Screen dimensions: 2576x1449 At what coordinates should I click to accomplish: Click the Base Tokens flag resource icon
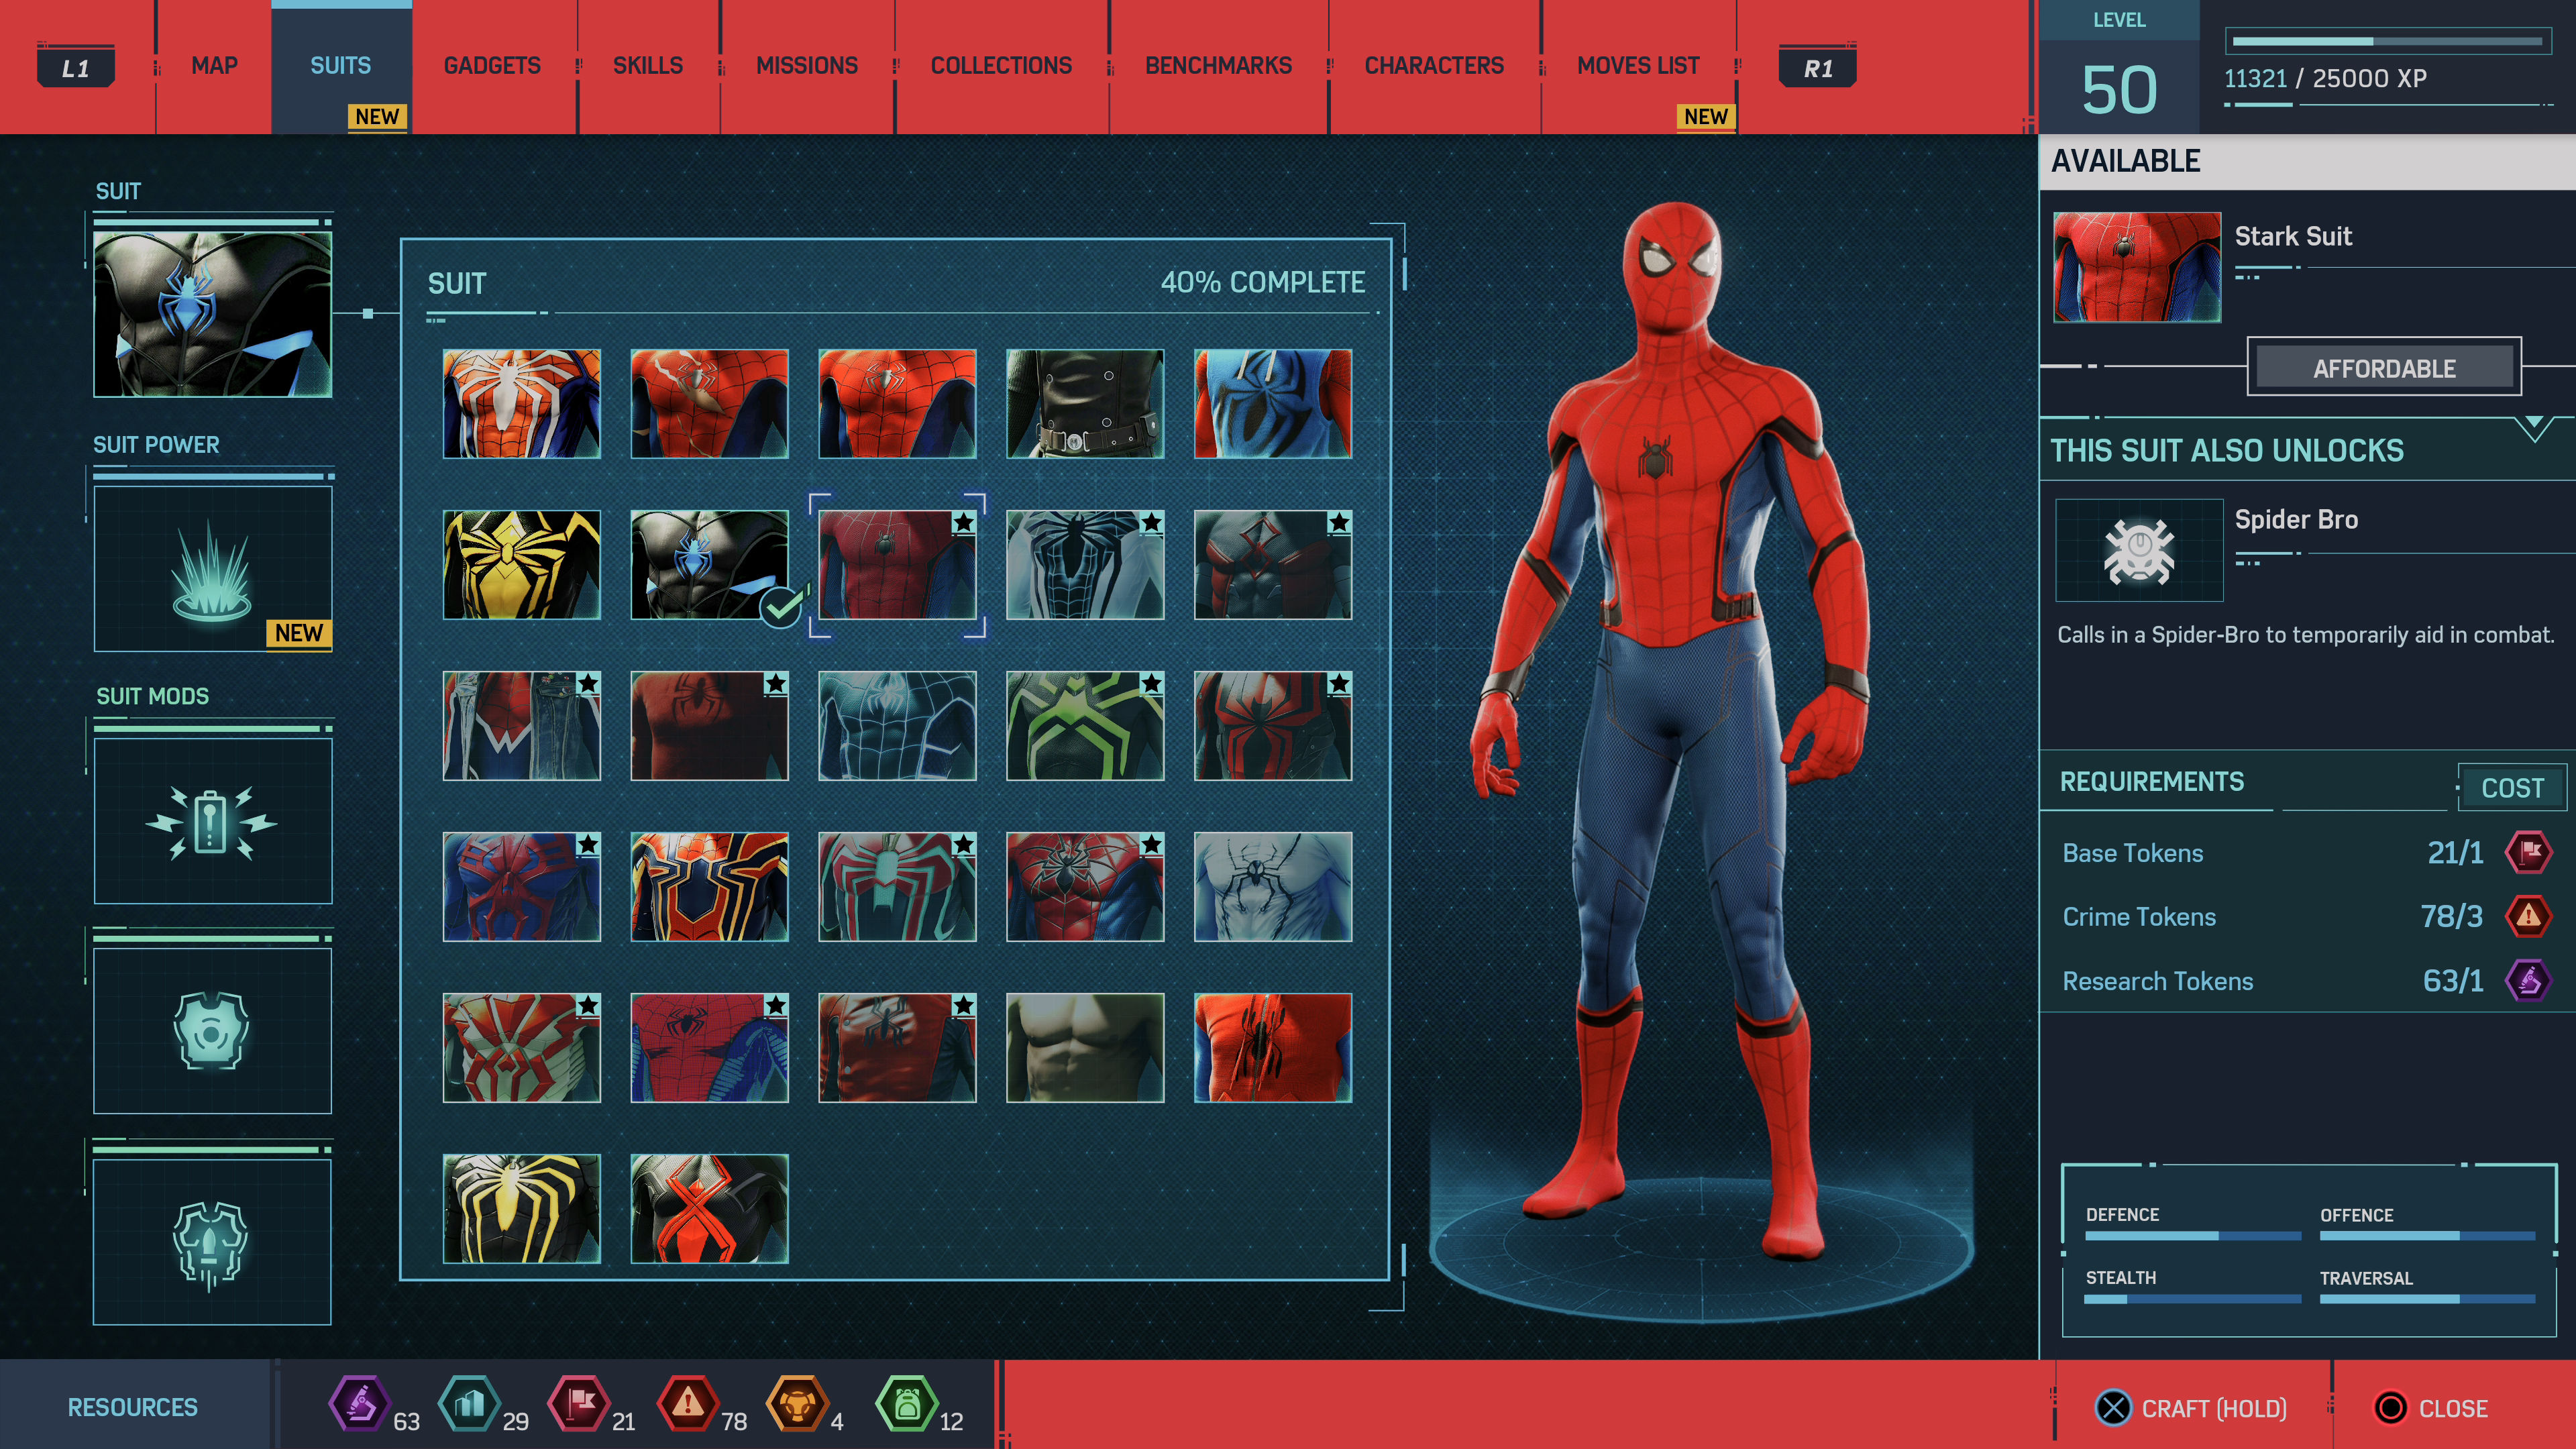(579, 1403)
